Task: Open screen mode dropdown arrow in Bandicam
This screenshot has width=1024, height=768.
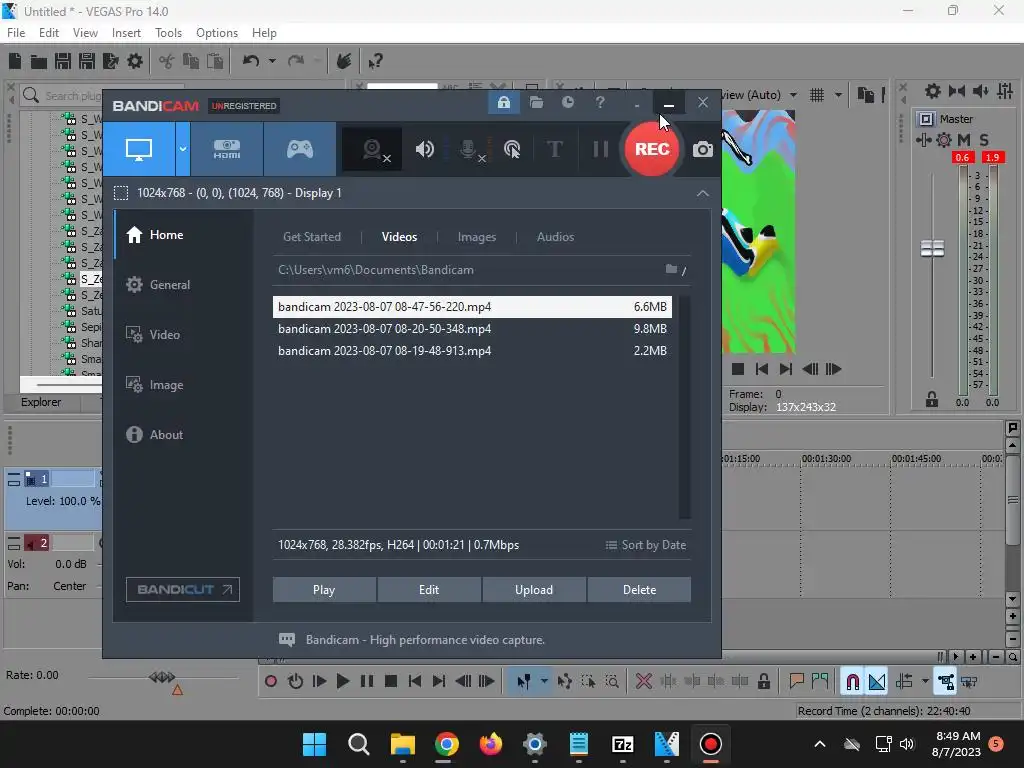Action: 183,150
